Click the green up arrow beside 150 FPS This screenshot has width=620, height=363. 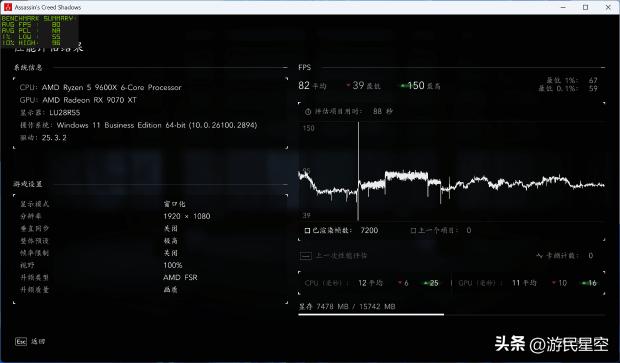point(403,85)
